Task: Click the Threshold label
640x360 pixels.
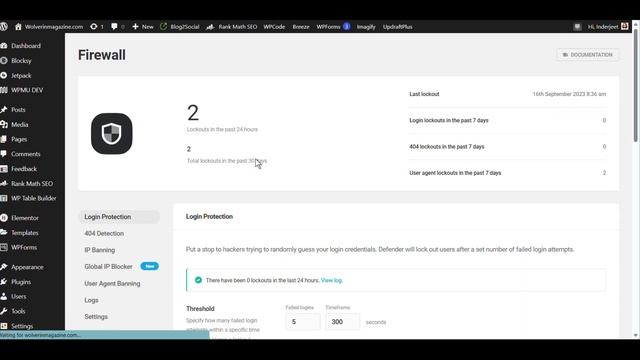Action: [x=200, y=309]
